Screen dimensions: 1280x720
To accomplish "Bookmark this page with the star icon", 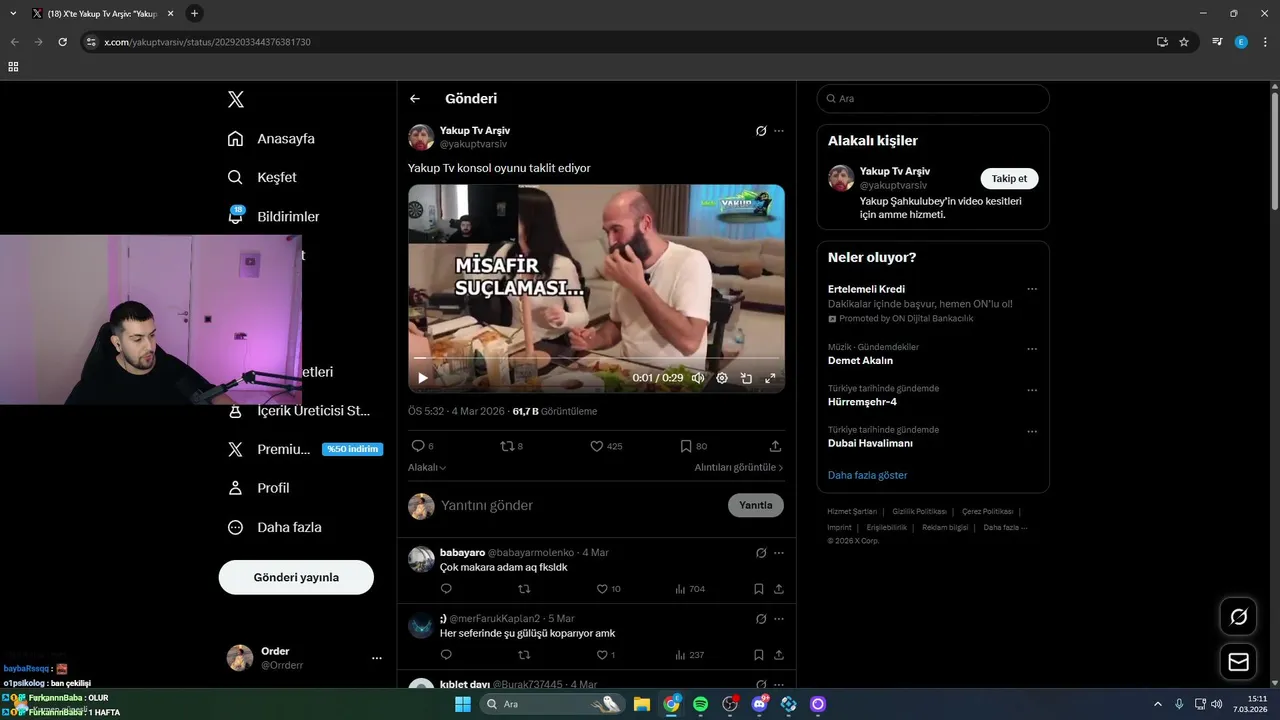I will [x=1184, y=42].
